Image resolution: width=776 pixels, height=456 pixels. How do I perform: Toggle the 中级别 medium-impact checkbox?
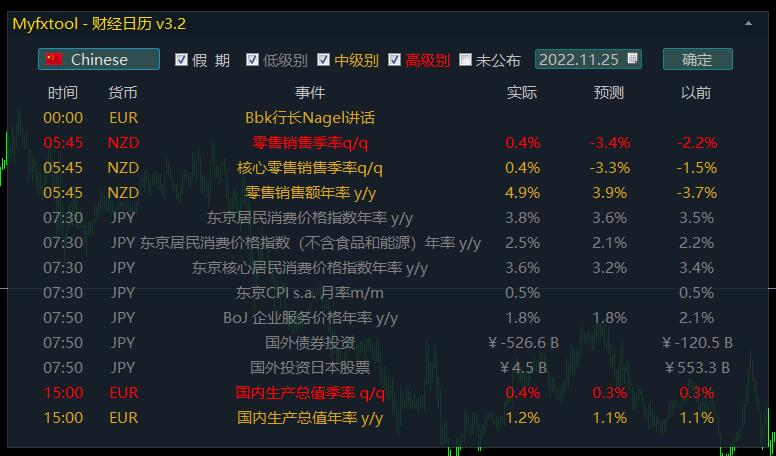(323, 60)
